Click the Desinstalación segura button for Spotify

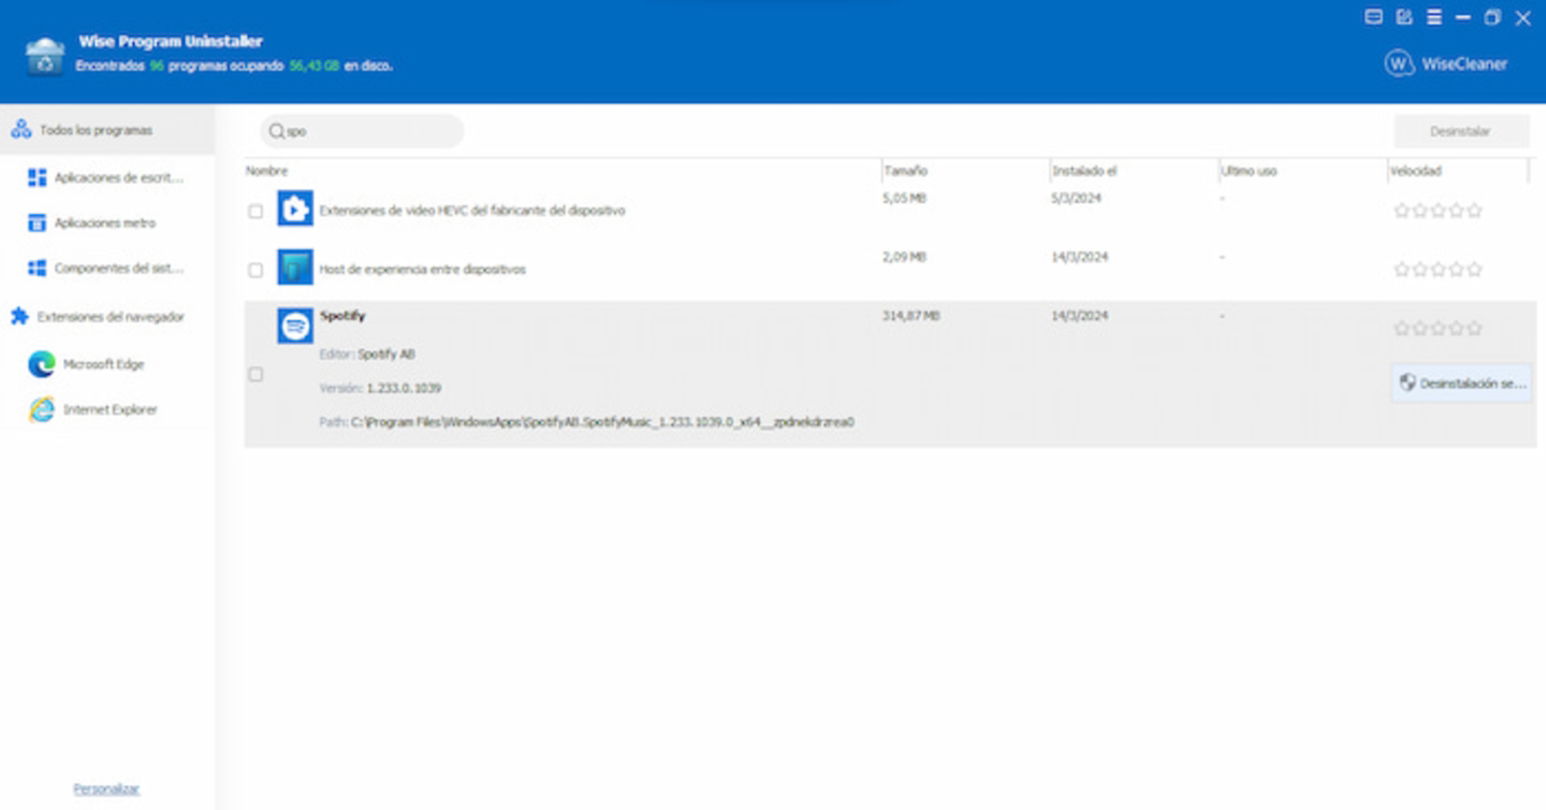point(1461,383)
